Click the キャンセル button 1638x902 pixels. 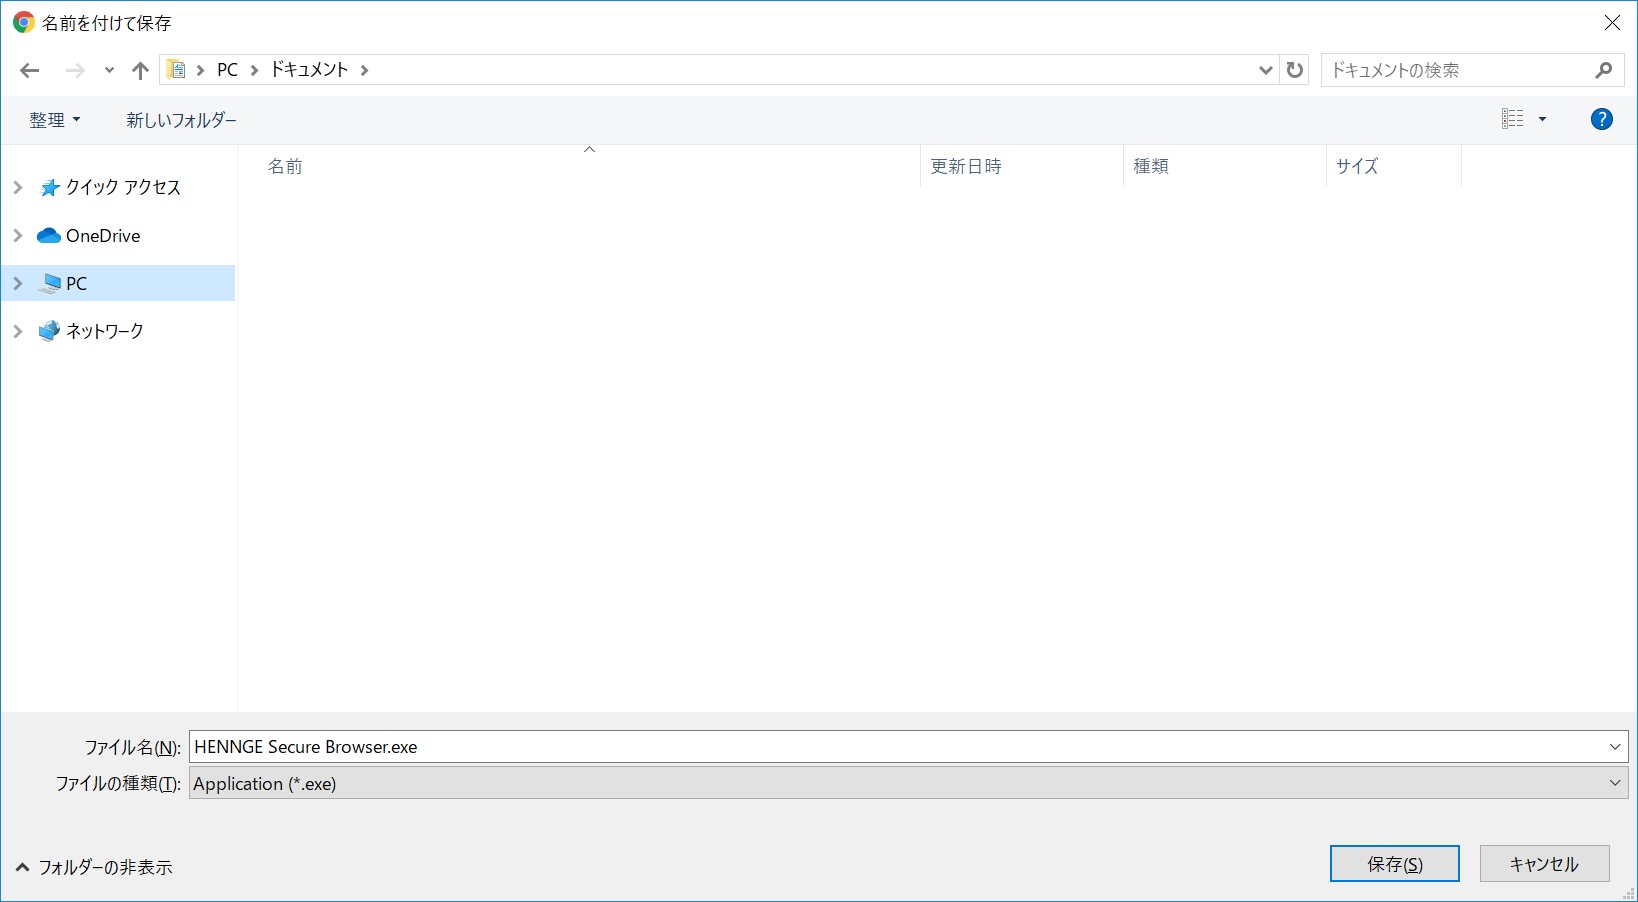coord(1544,864)
